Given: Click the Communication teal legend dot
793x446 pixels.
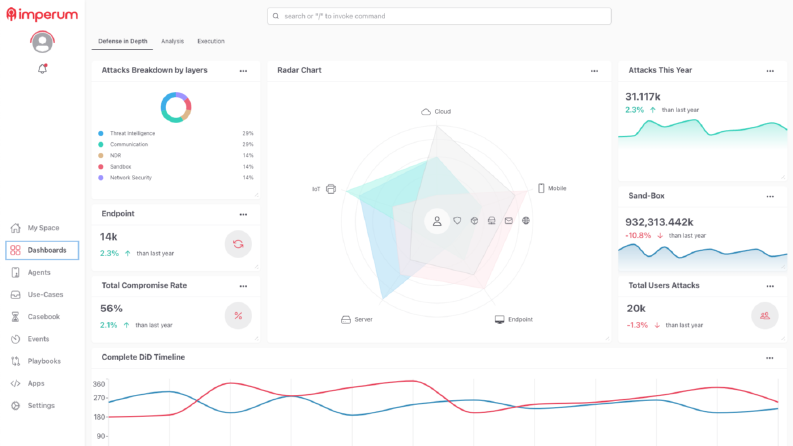Looking at the screenshot, I should (x=101, y=145).
